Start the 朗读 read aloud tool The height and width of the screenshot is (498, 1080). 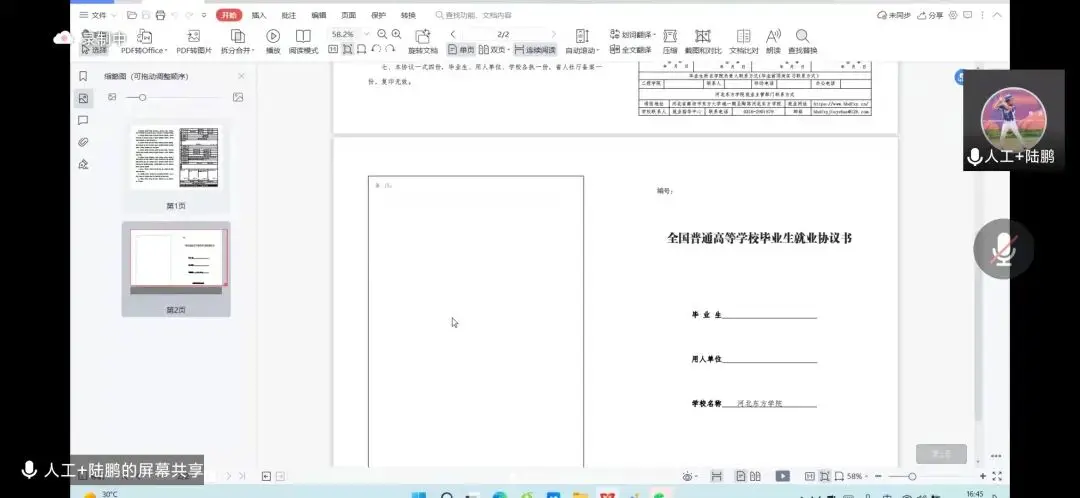coord(773,41)
